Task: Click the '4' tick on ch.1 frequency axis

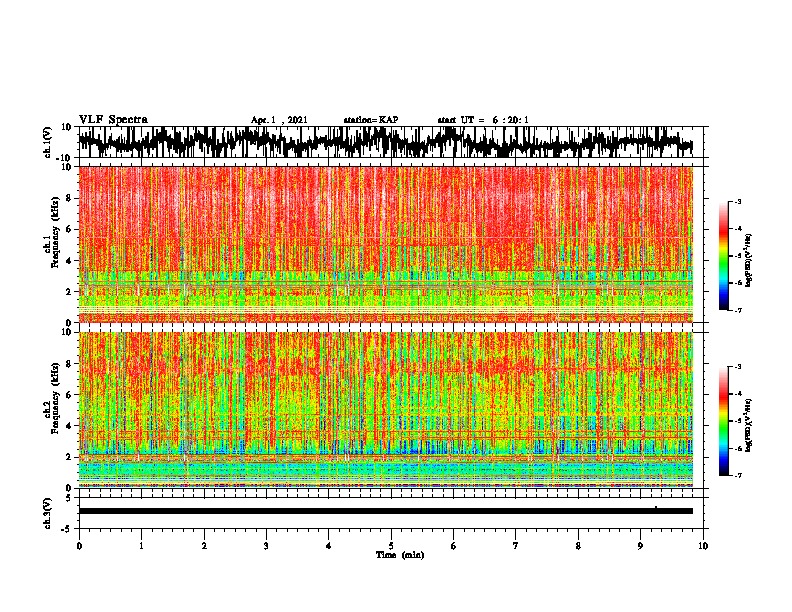Action: pyautogui.click(x=70, y=261)
